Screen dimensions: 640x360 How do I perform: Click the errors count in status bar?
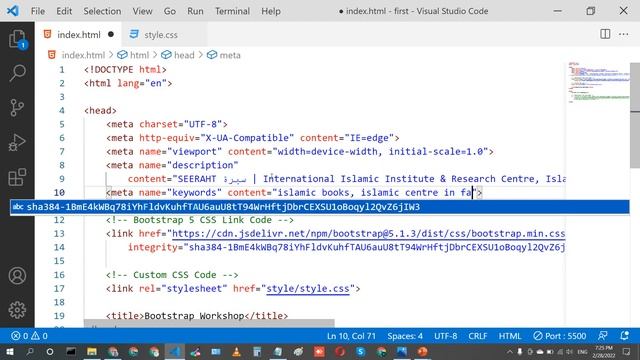pos(20,336)
